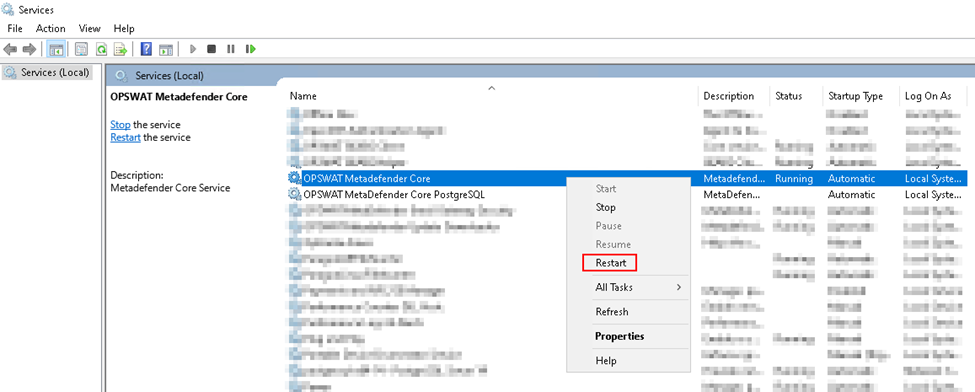Click the Start Service play icon
Viewport: 975px width, 392px height.
tap(193, 49)
